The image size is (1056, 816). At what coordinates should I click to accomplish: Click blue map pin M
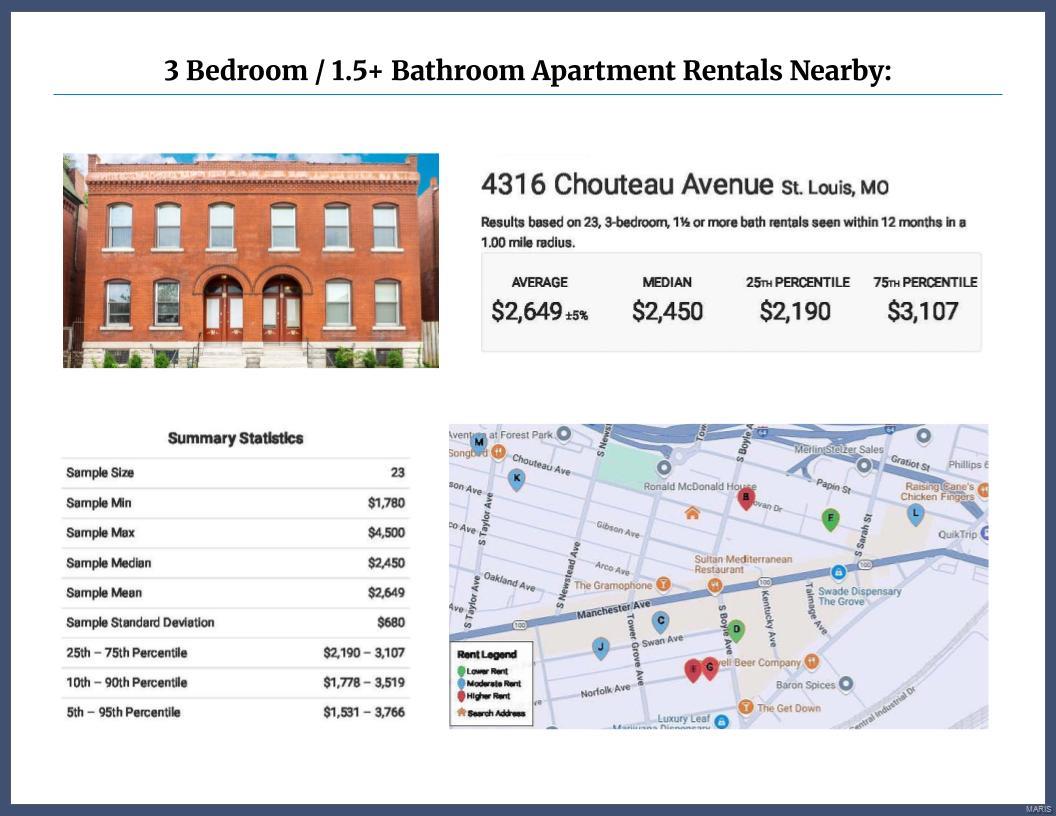tap(479, 442)
